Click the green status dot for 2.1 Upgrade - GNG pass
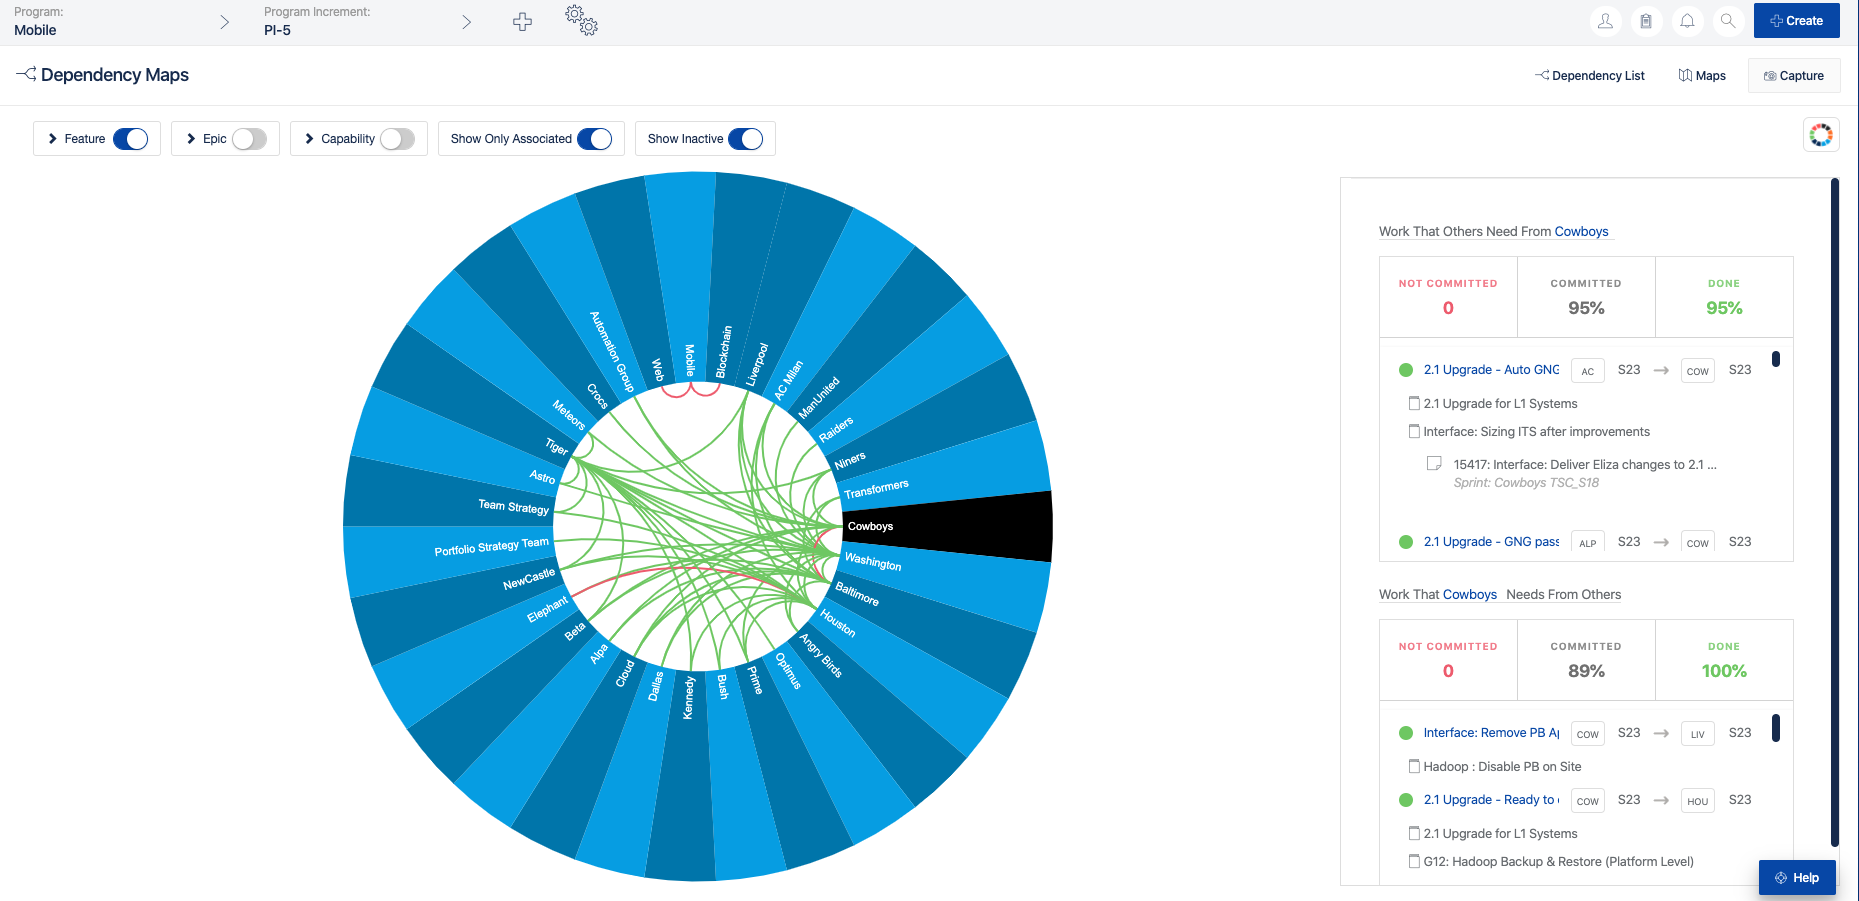 [x=1406, y=542]
